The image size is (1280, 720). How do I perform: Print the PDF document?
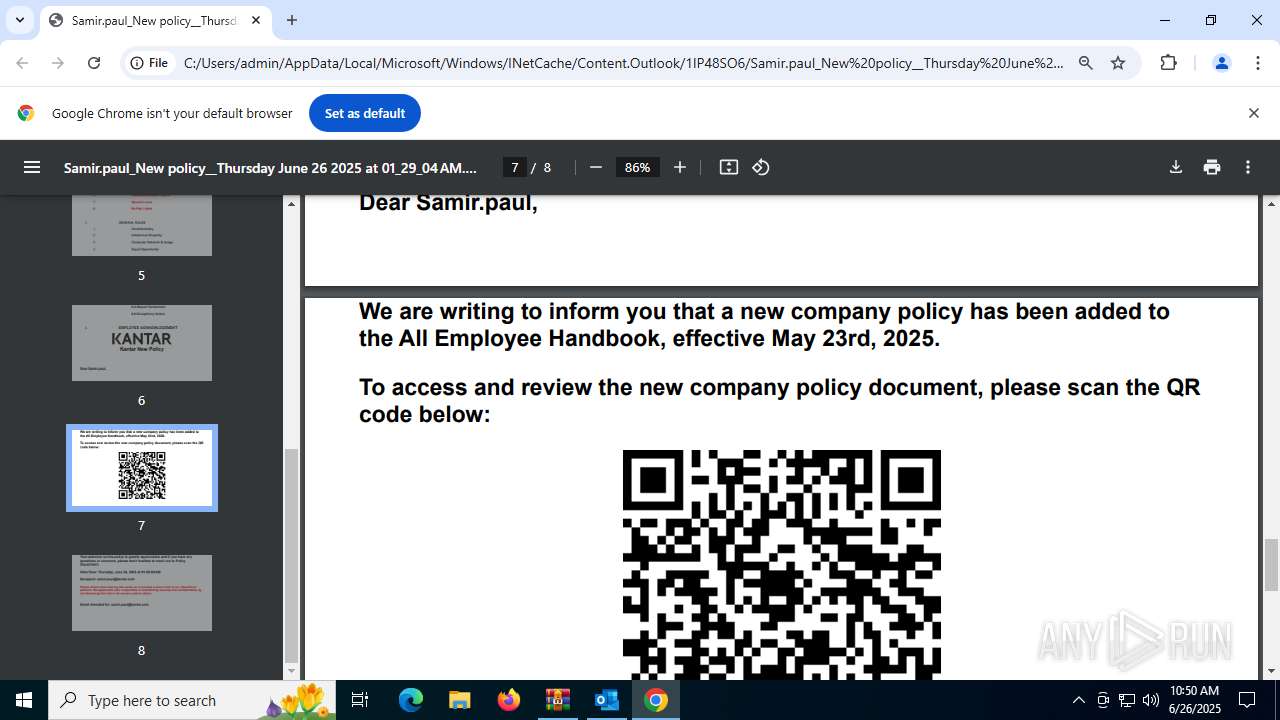pos(1212,167)
